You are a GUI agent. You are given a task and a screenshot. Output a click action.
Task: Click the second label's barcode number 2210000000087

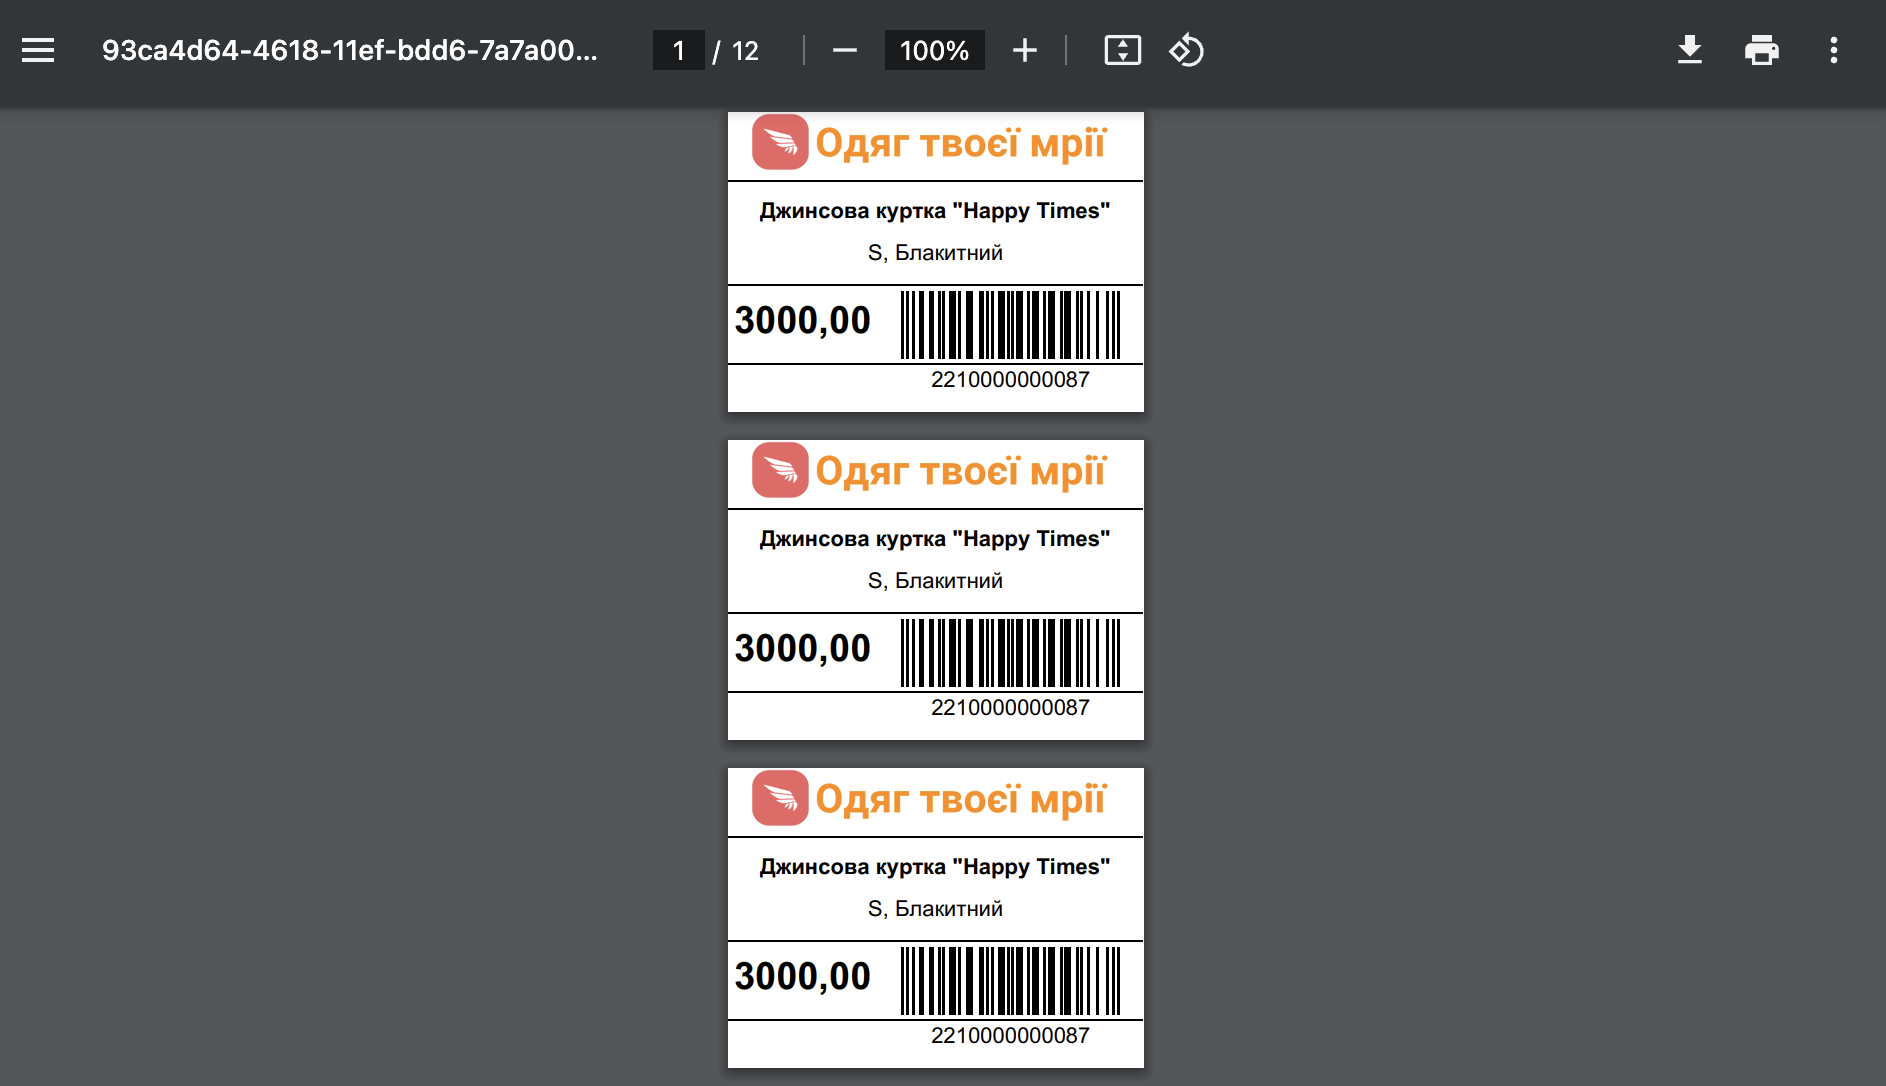1010,708
